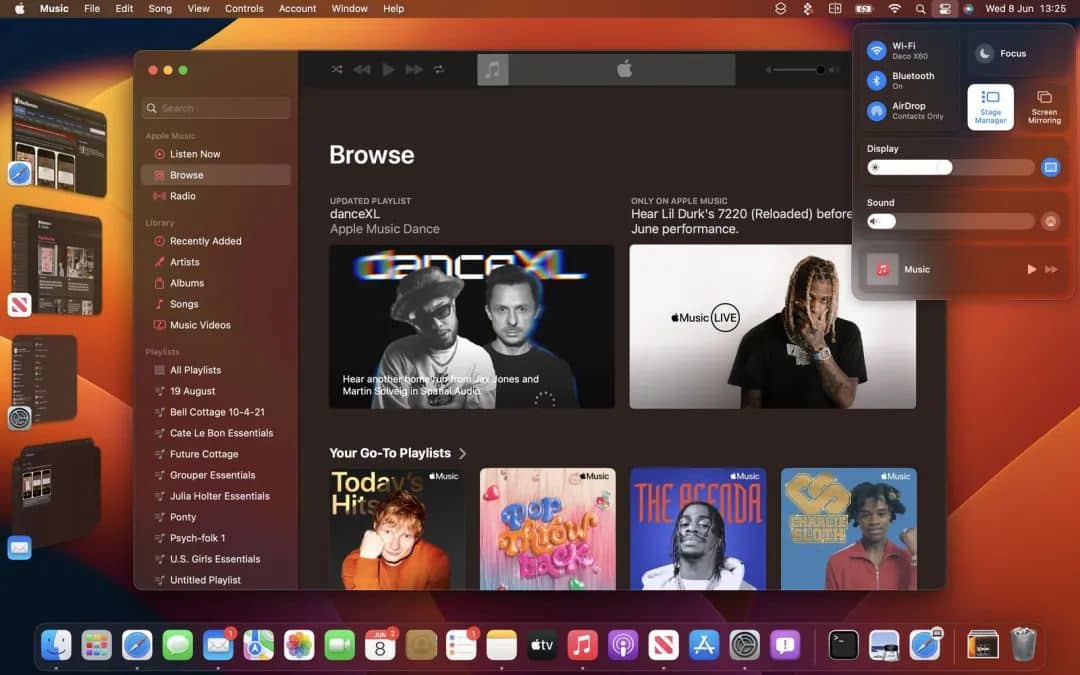
Task: Open the Window menu
Action: click(x=349, y=9)
